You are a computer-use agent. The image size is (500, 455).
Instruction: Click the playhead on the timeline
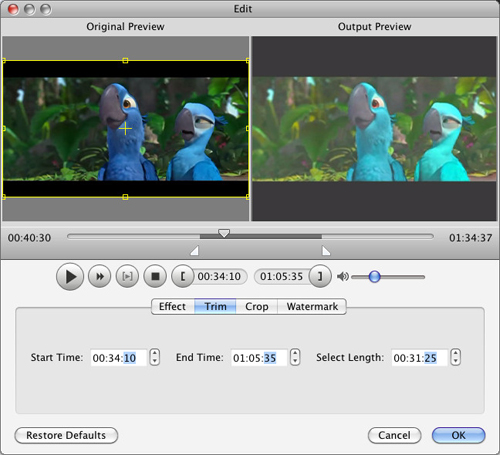(x=224, y=233)
